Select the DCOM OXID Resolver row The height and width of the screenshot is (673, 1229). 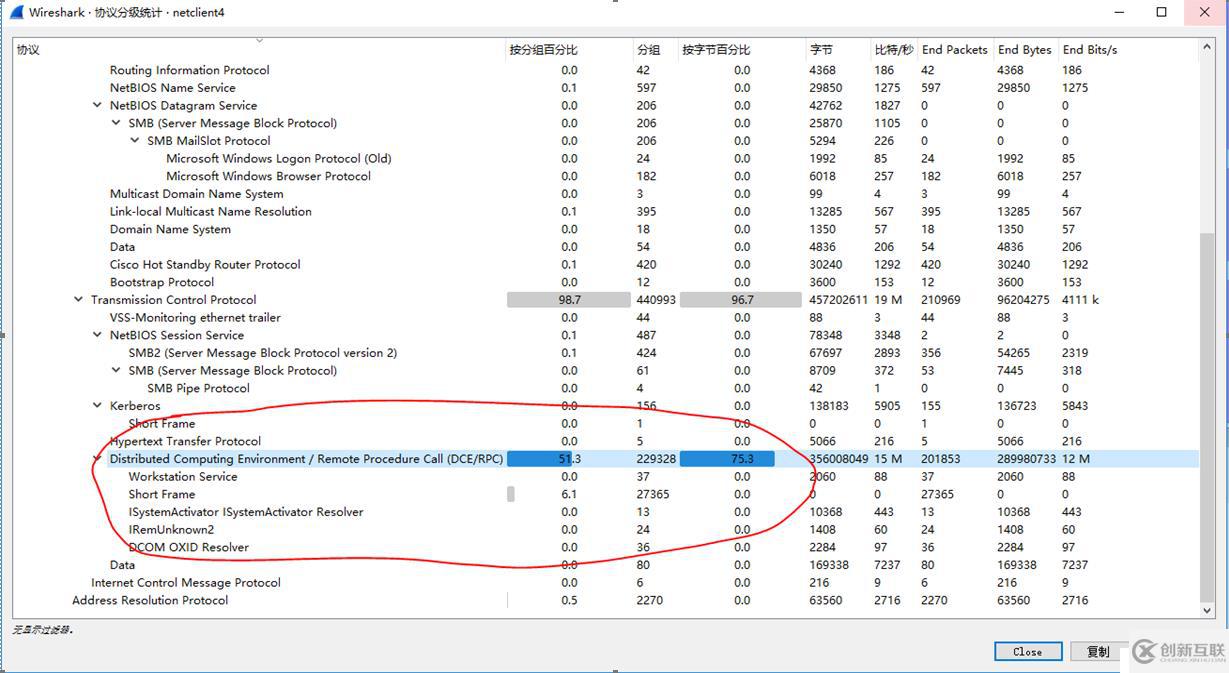(x=605, y=547)
